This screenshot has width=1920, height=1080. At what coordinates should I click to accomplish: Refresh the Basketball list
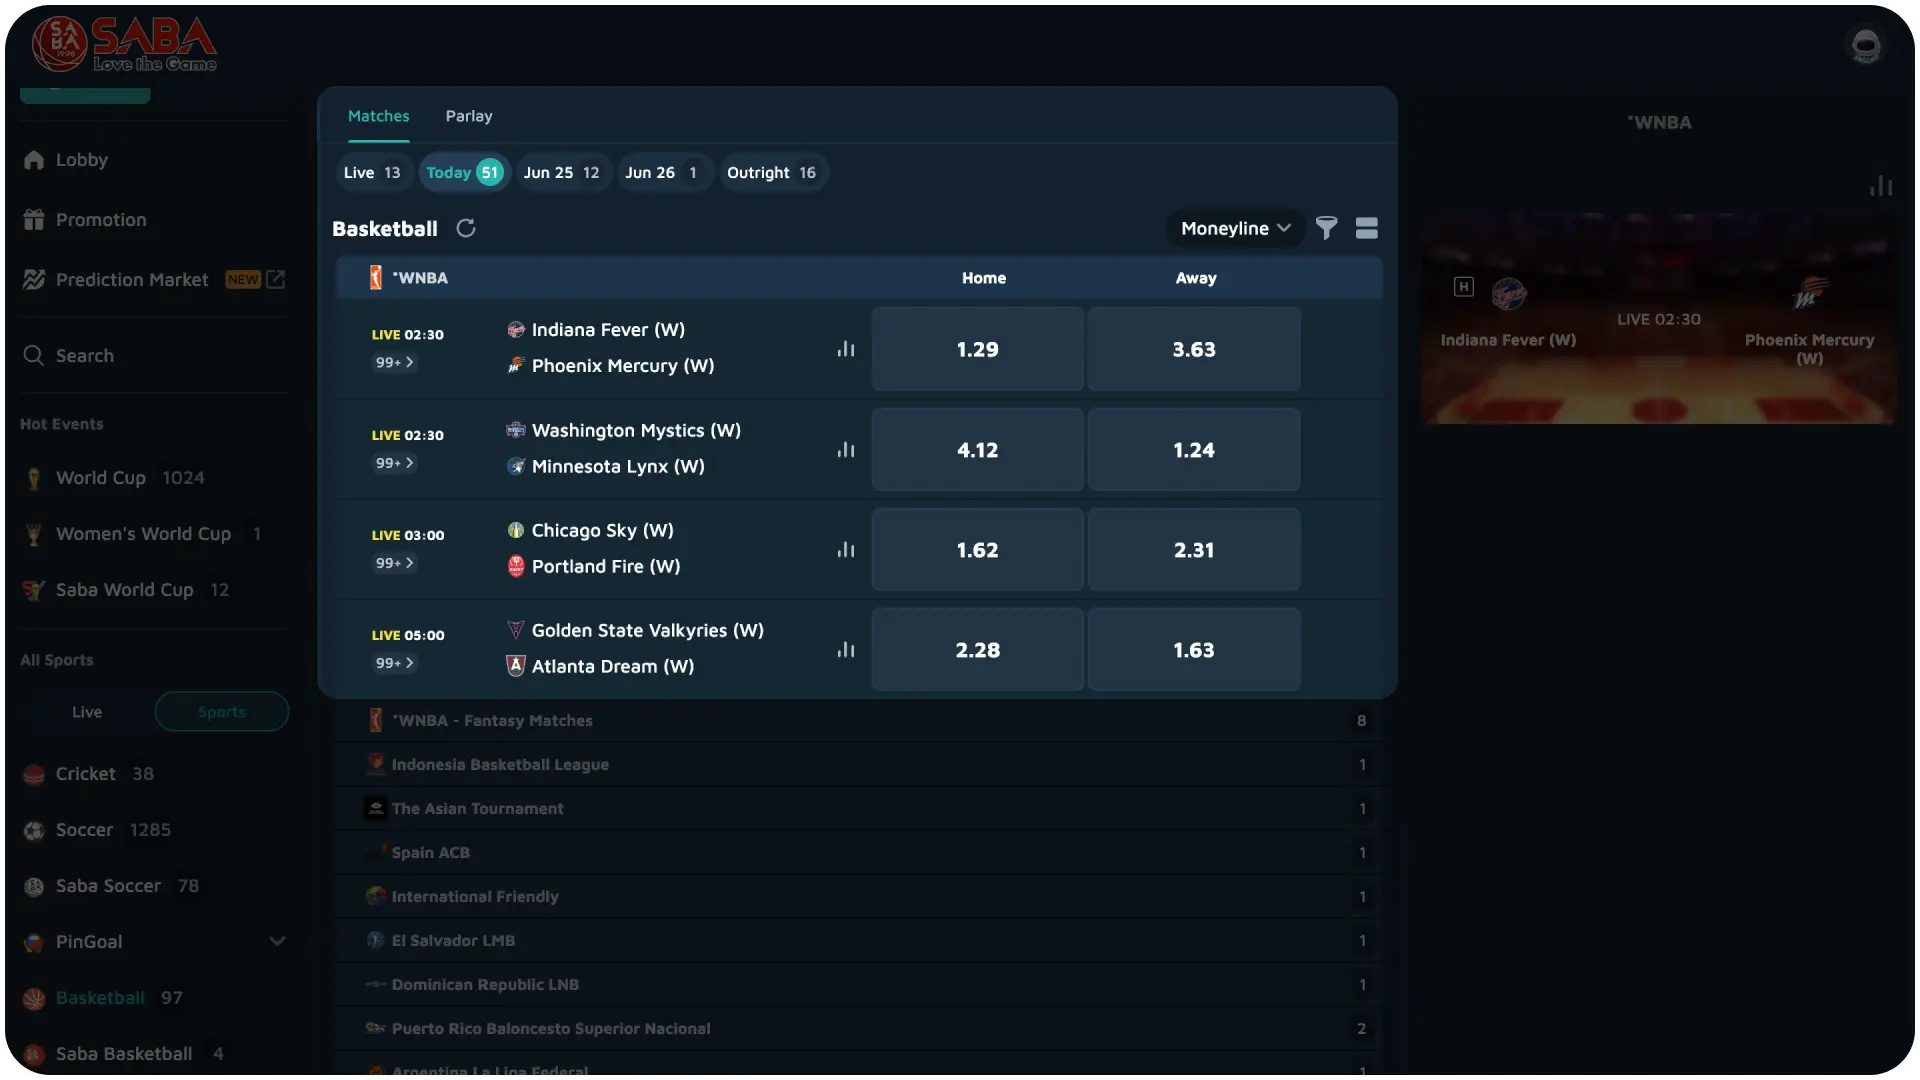[x=466, y=228]
